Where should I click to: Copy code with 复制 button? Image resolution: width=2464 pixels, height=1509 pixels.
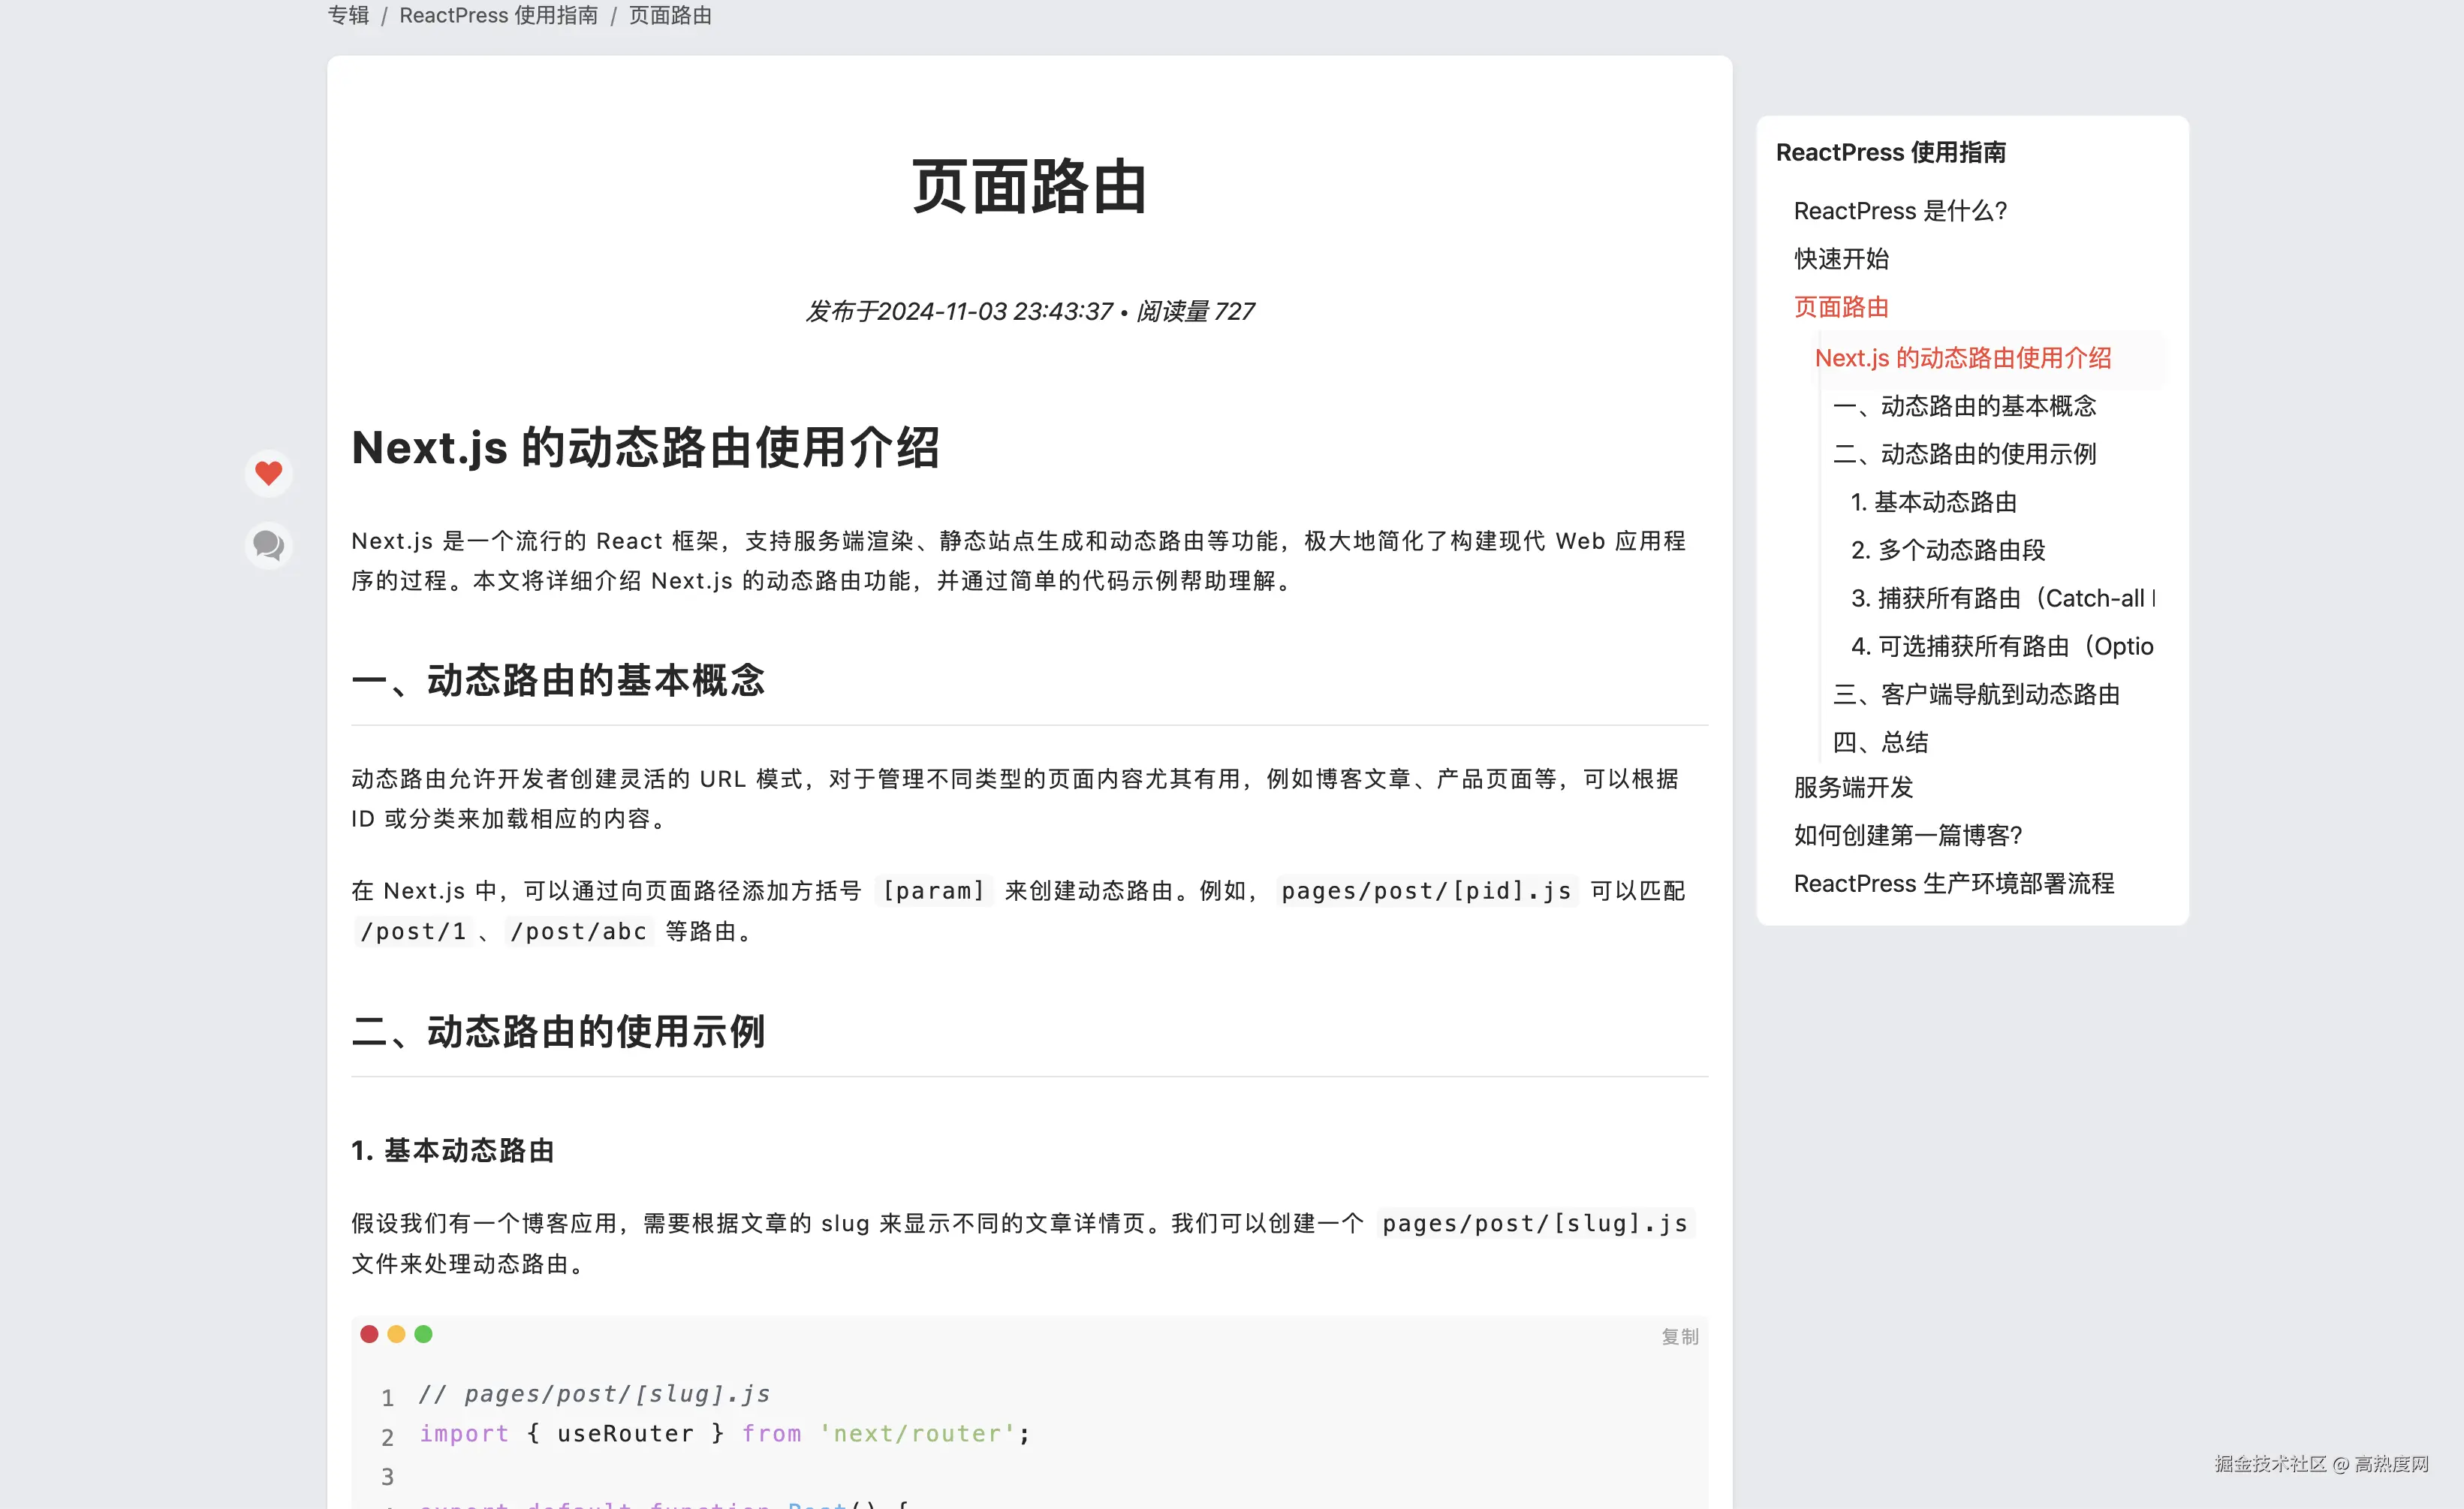pos(1679,1336)
